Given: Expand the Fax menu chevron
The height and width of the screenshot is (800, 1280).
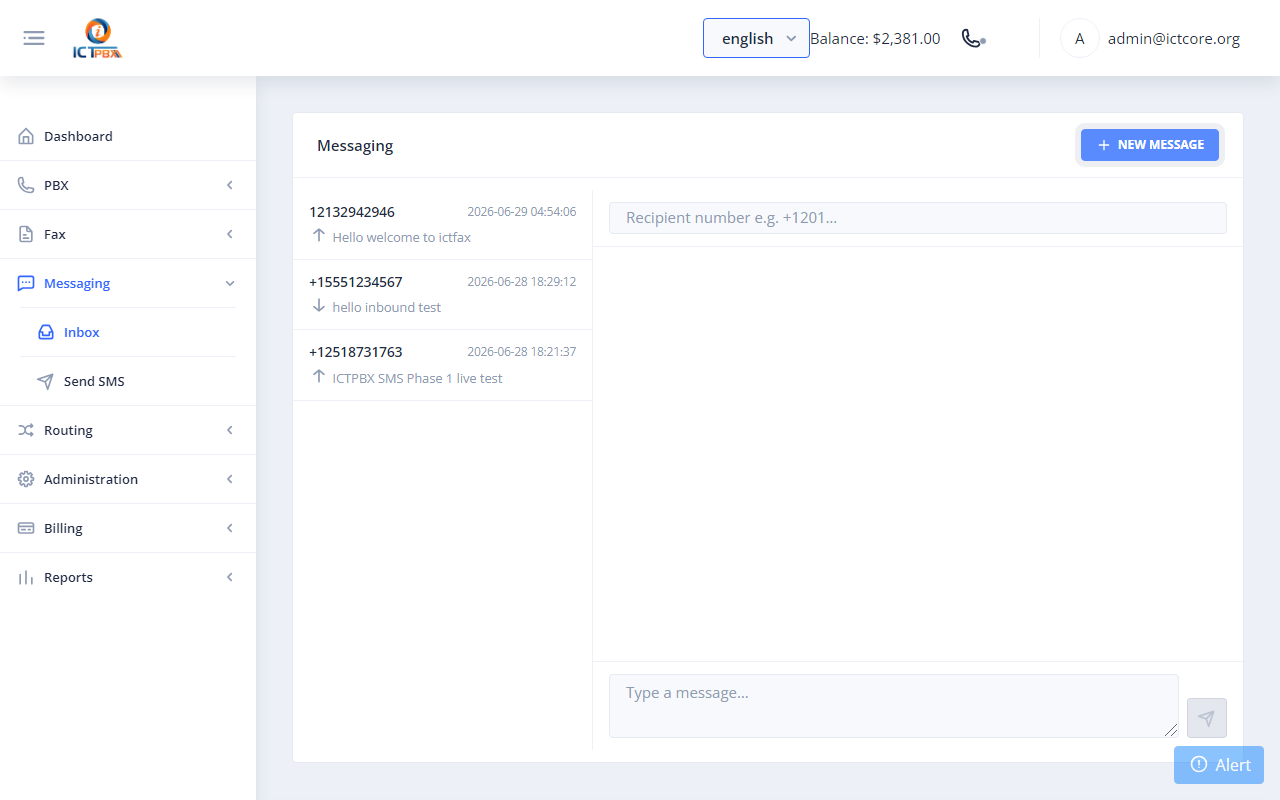Looking at the screenshot, I should [x=230, y=234].
